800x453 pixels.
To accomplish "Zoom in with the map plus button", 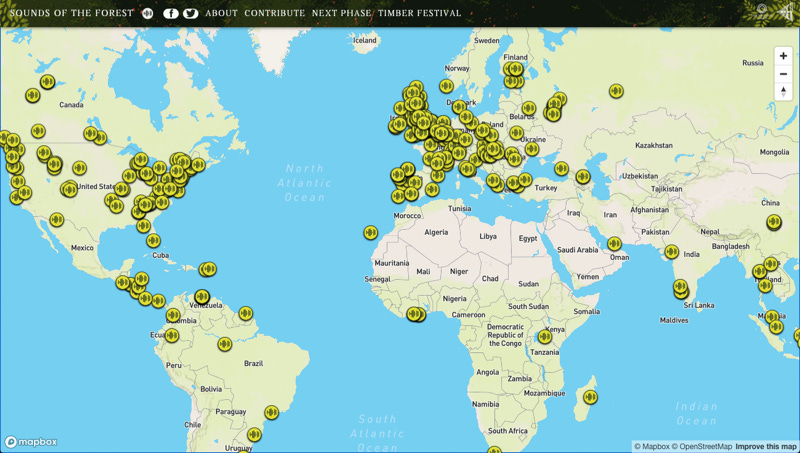I will (783, 56).
